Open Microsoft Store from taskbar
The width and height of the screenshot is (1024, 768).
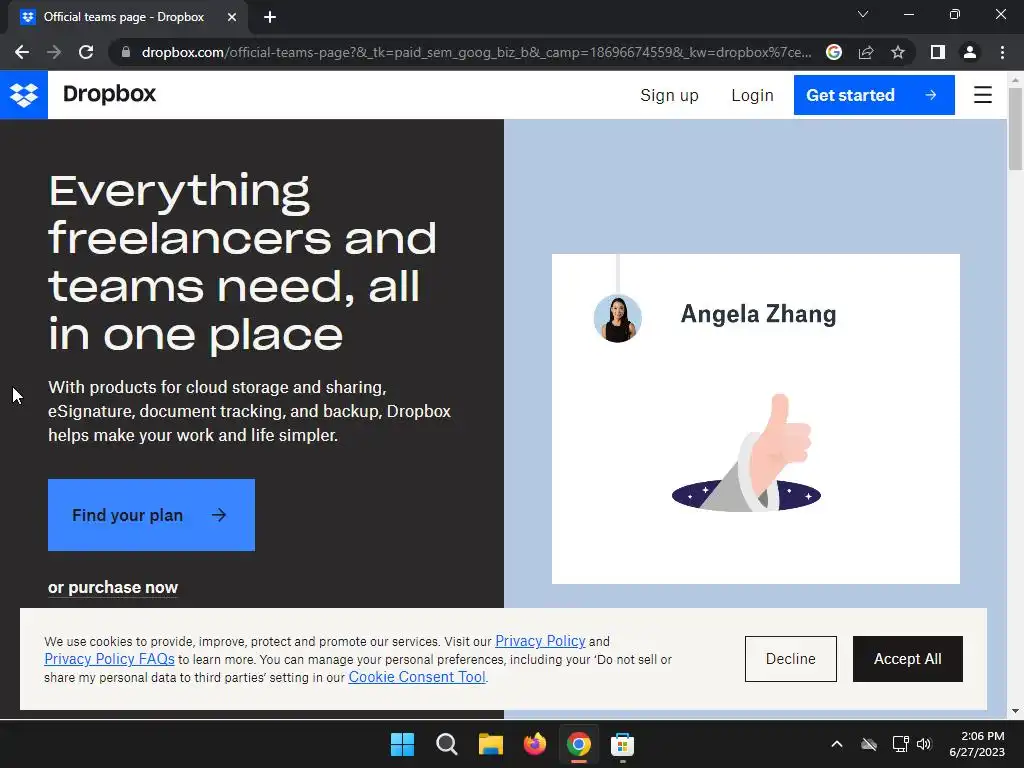[622, 744]
